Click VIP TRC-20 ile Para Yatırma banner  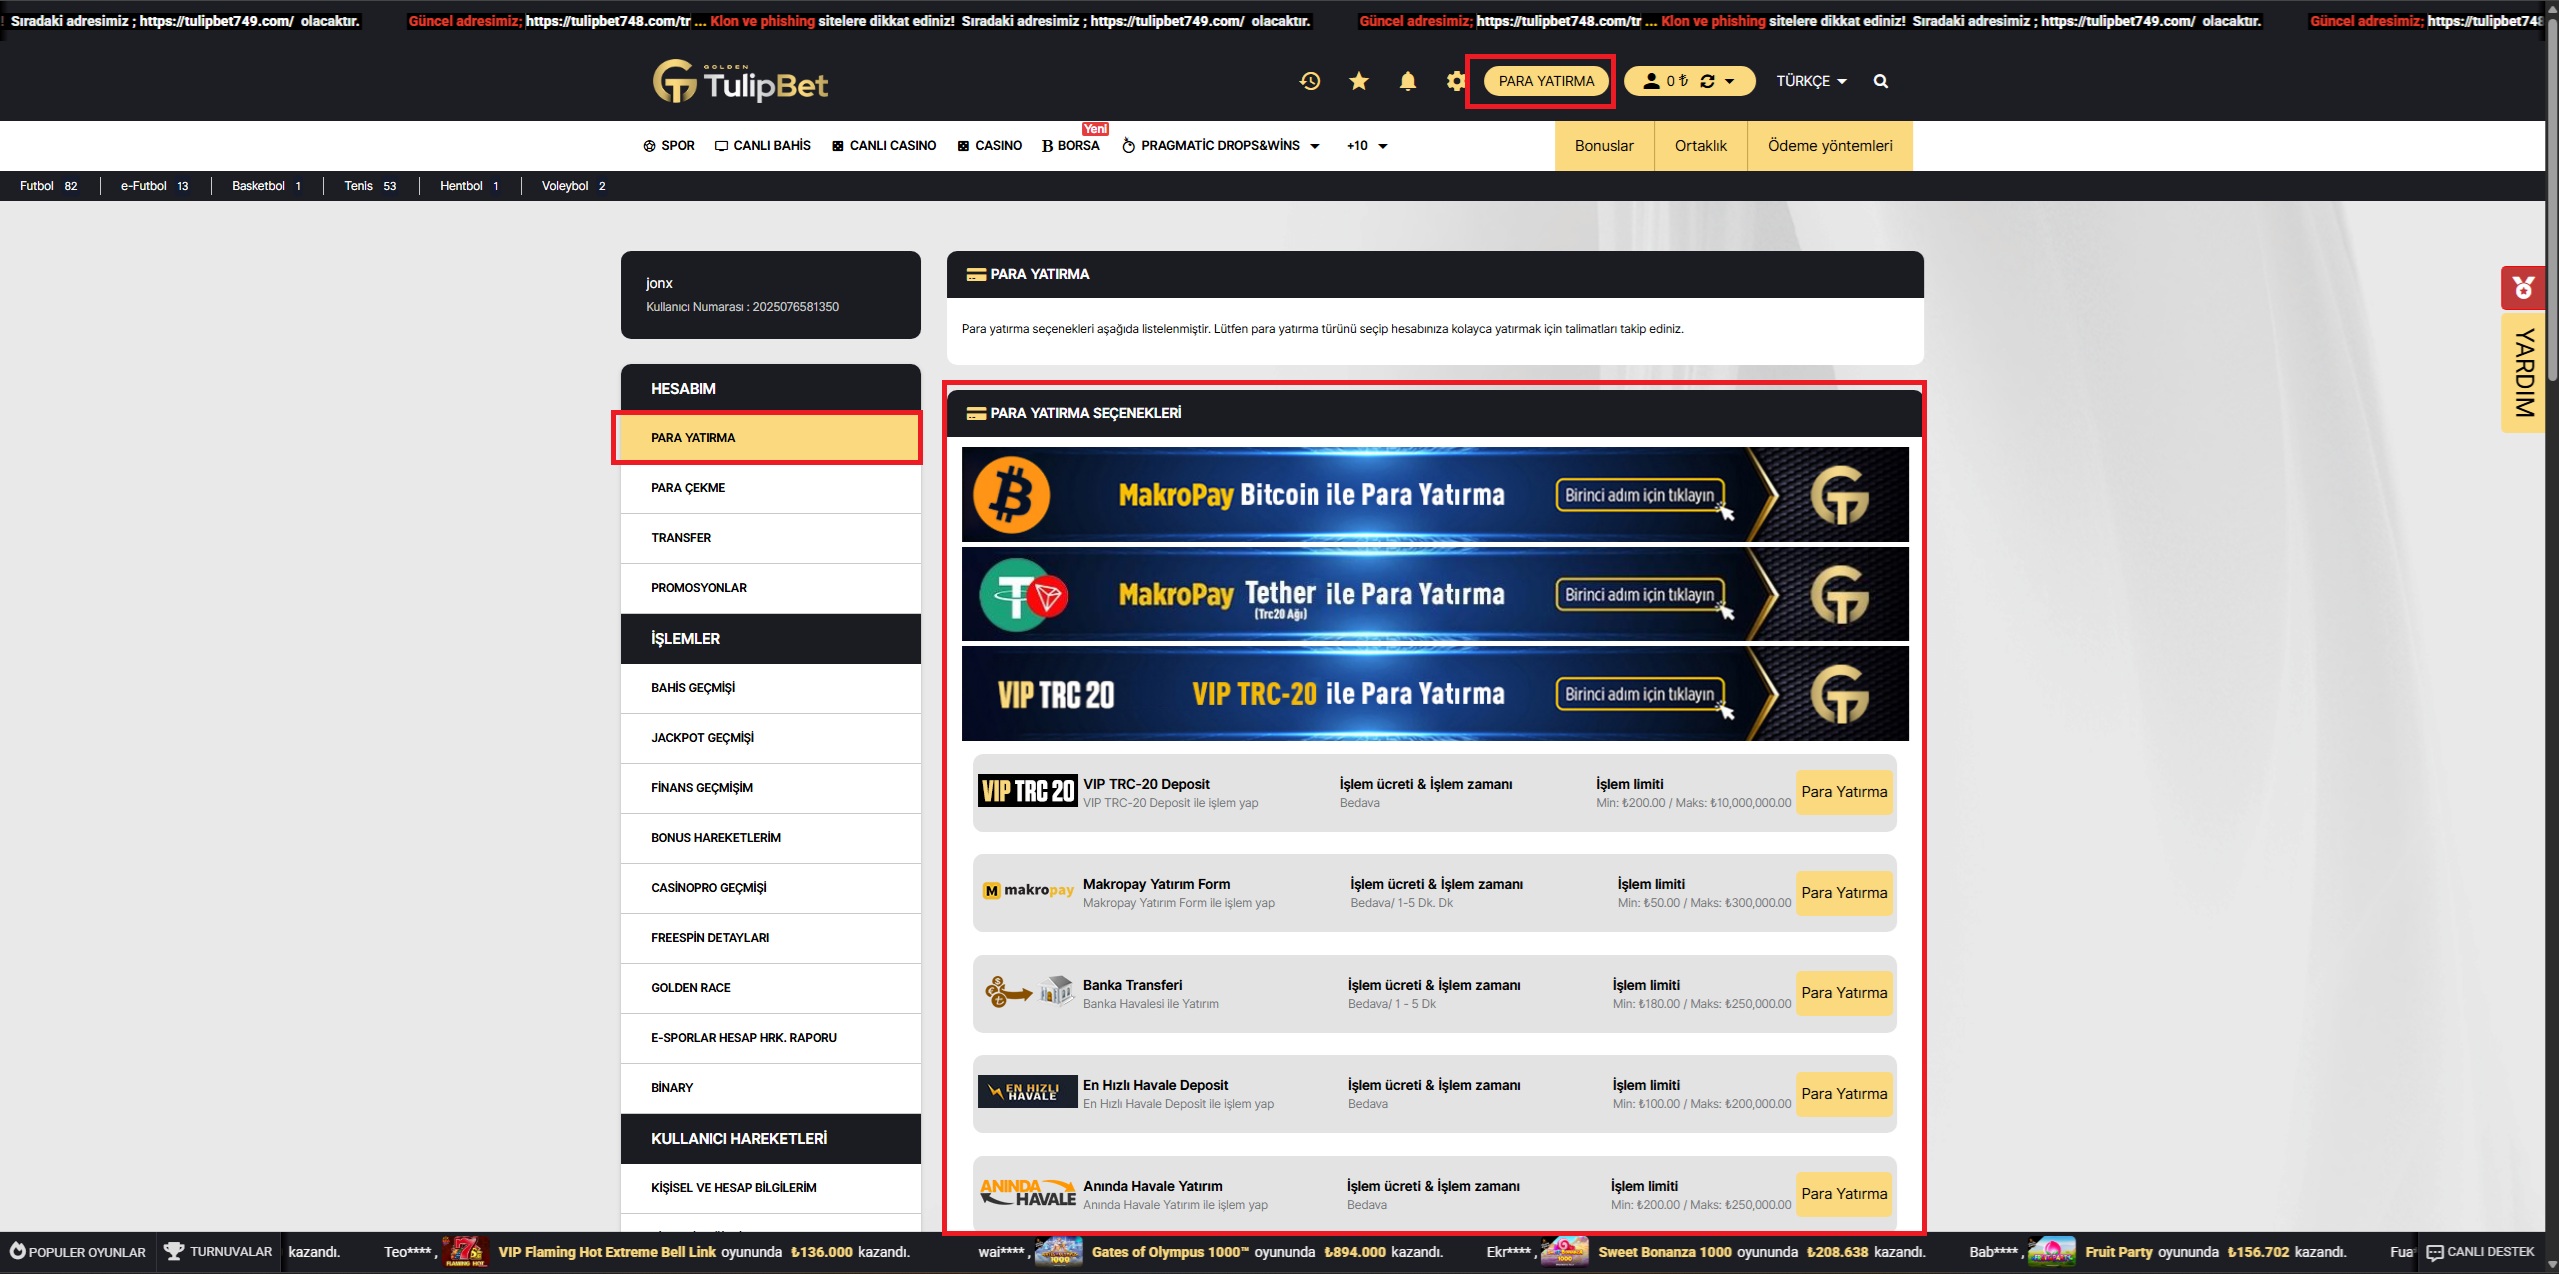coord(1435,693)
